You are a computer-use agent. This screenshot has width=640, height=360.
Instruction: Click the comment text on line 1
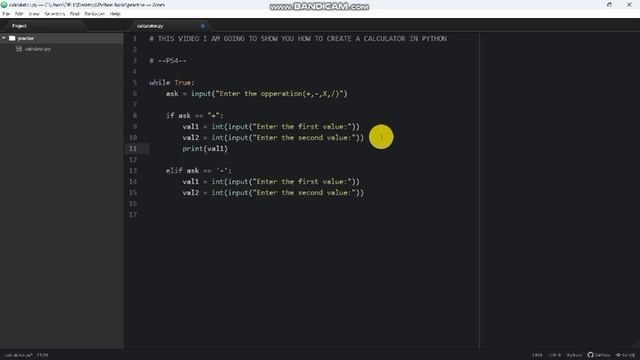(298, 39)
